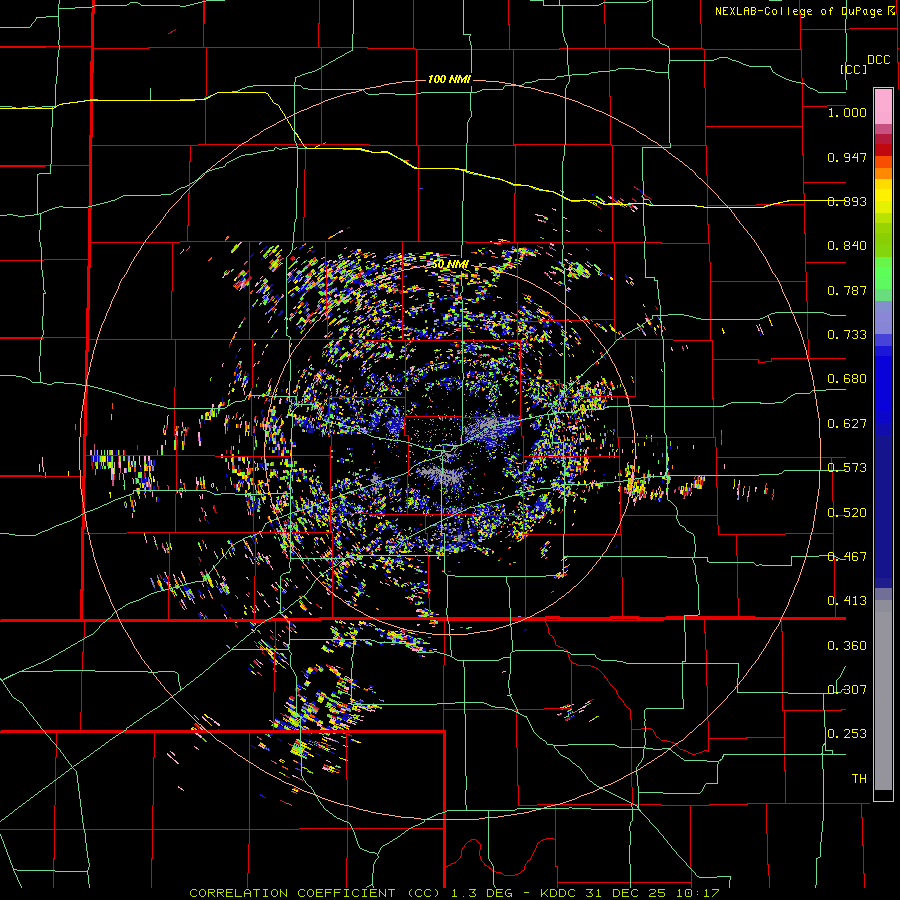
Task: Click the 0.787 scale value
Action: pyautogui.click(x=847, y=290)
